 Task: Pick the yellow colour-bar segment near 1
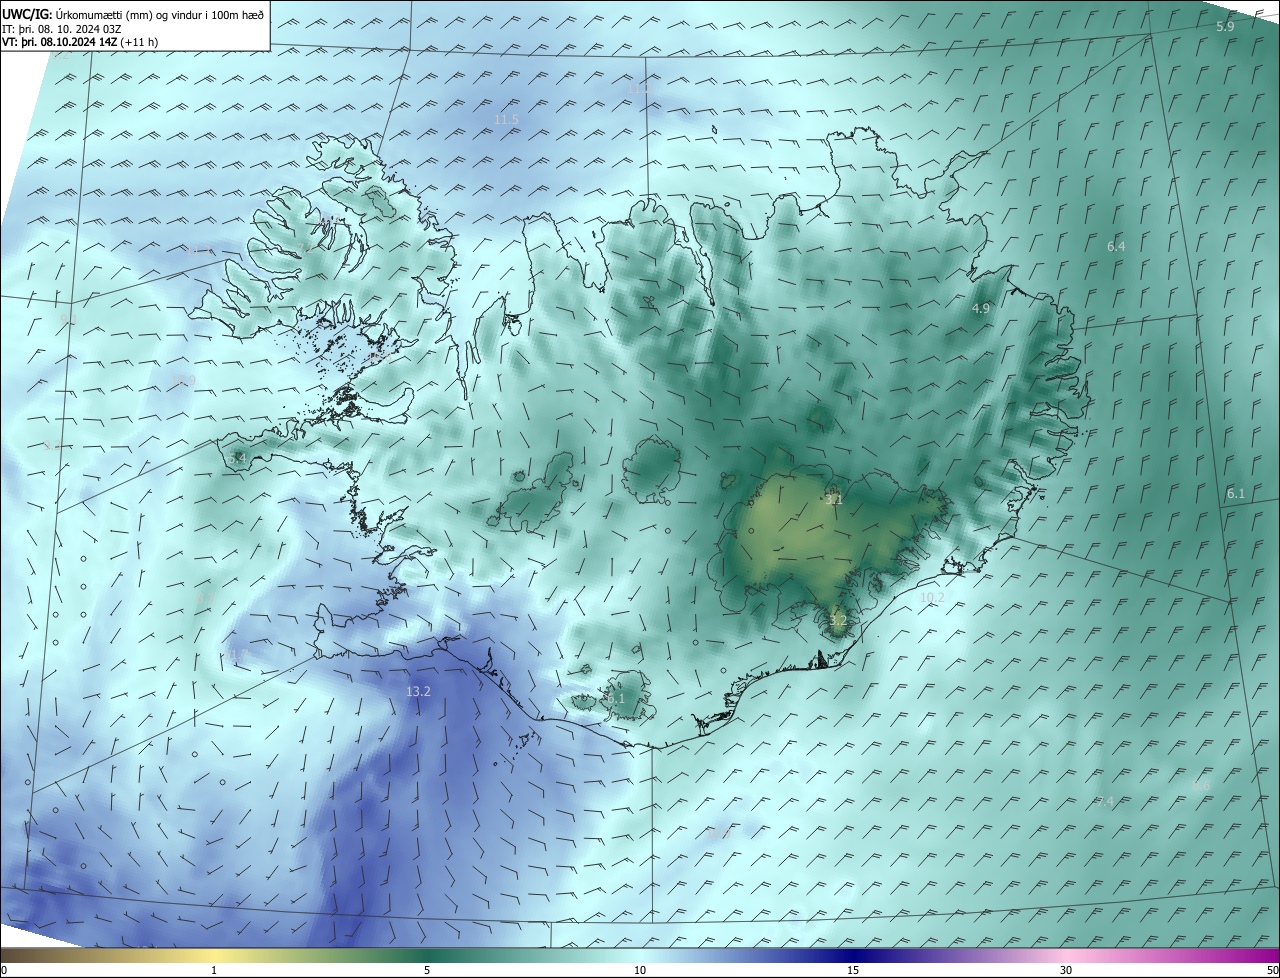tap(214, 955)
